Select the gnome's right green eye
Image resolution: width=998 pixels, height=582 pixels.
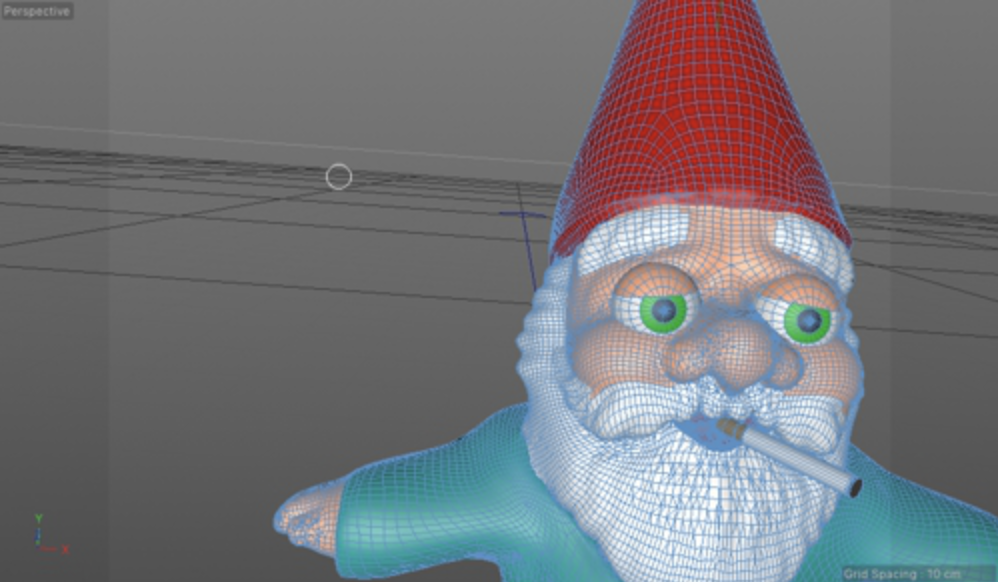806,321
